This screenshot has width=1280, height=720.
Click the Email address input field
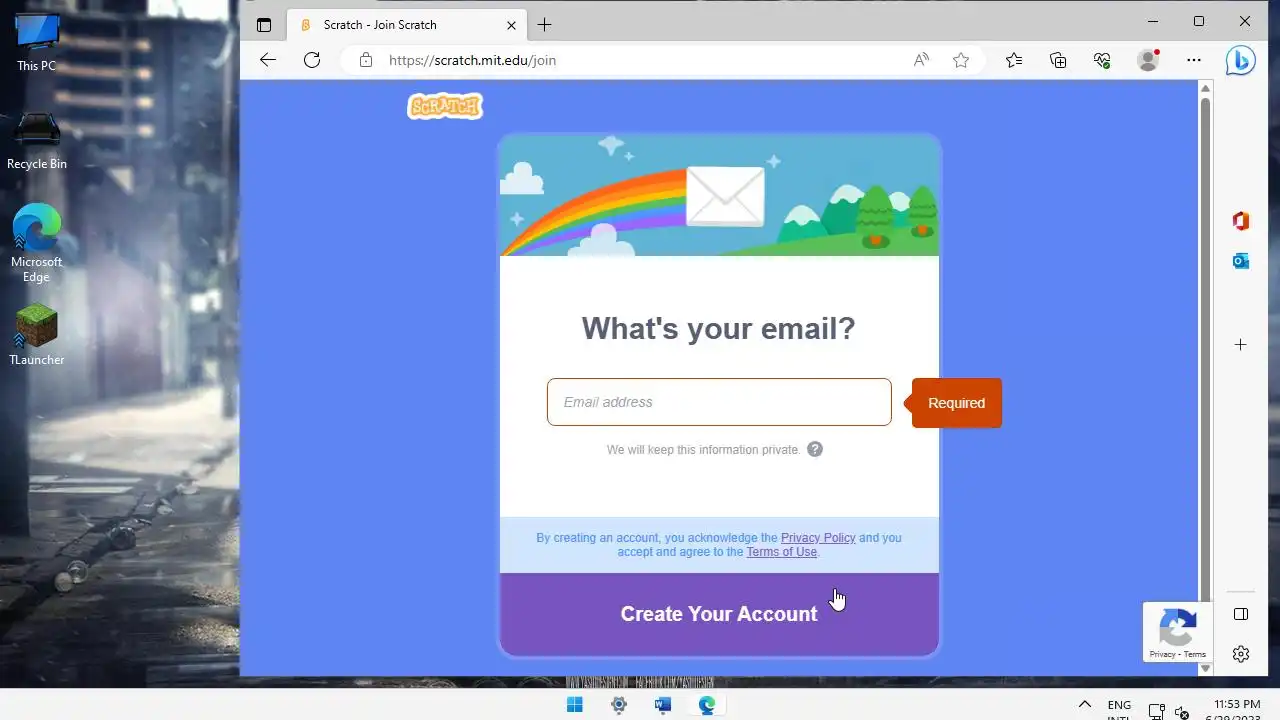tap(719, 402)
